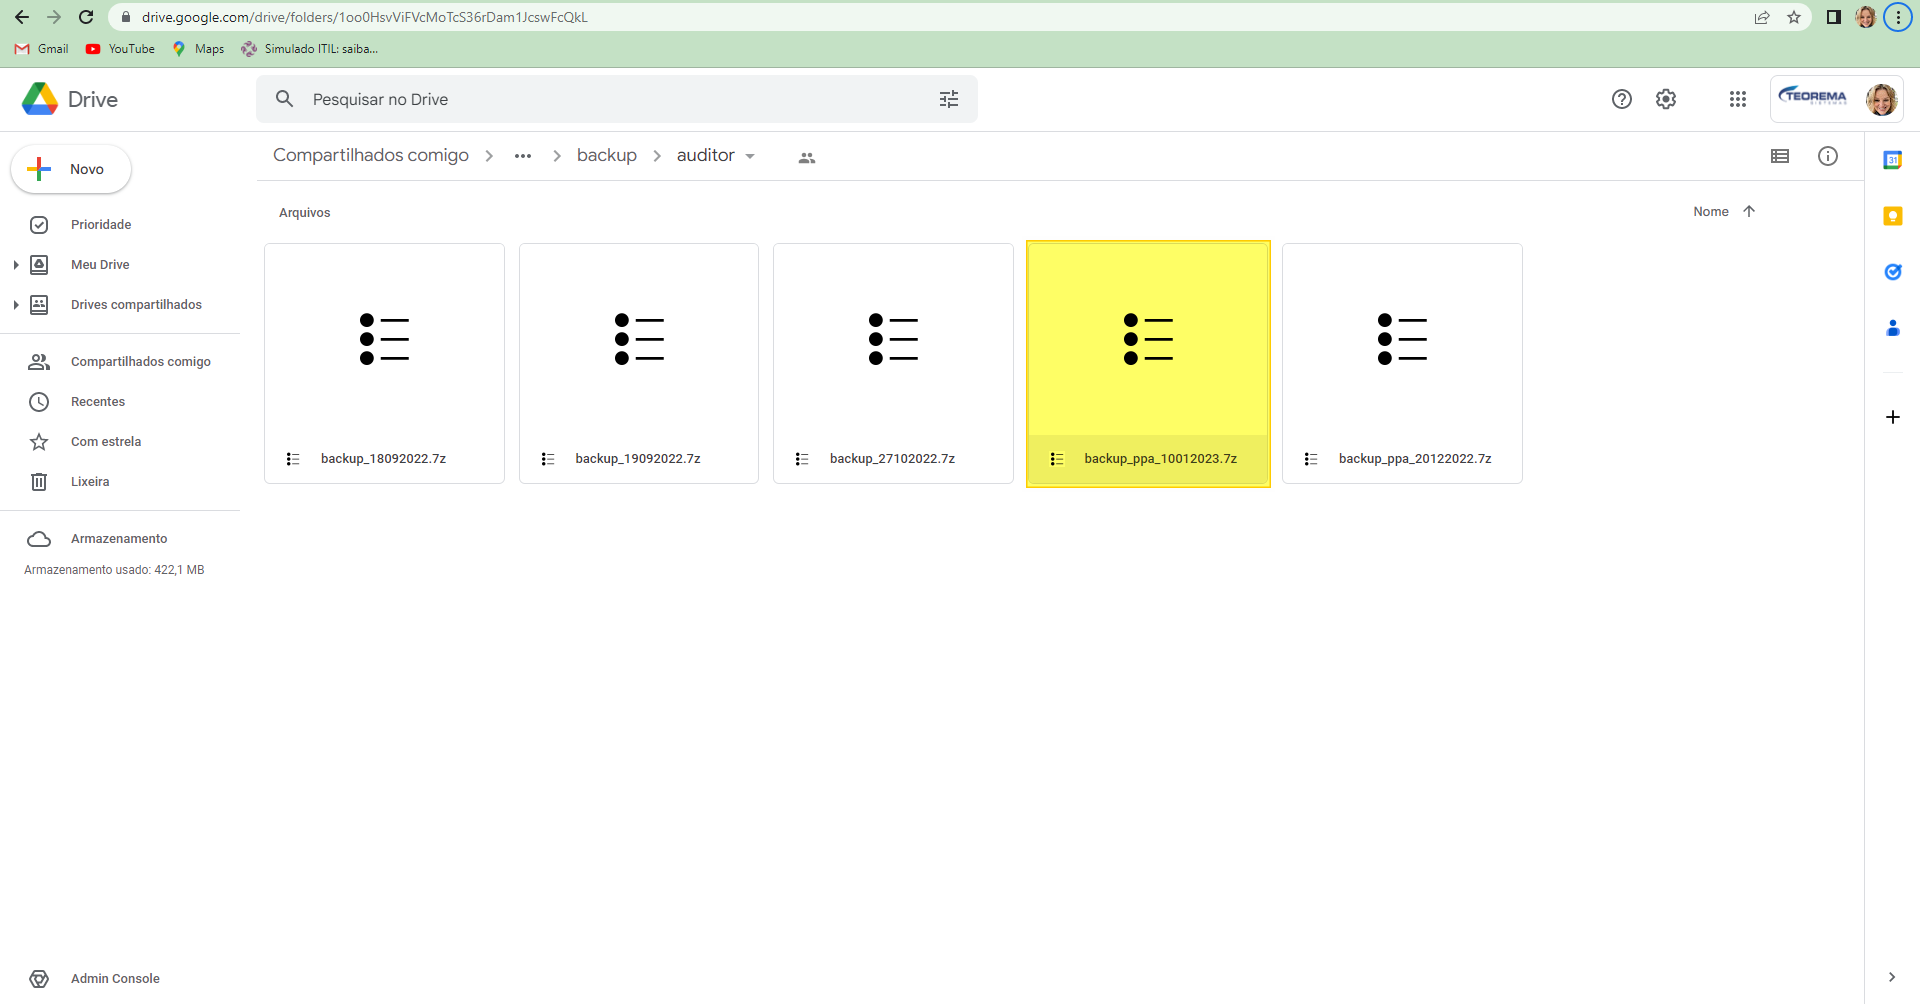Screen dimensions: 1920x1004
Task: Go to backup breadcrumb folder
Action: pos(607,155)
